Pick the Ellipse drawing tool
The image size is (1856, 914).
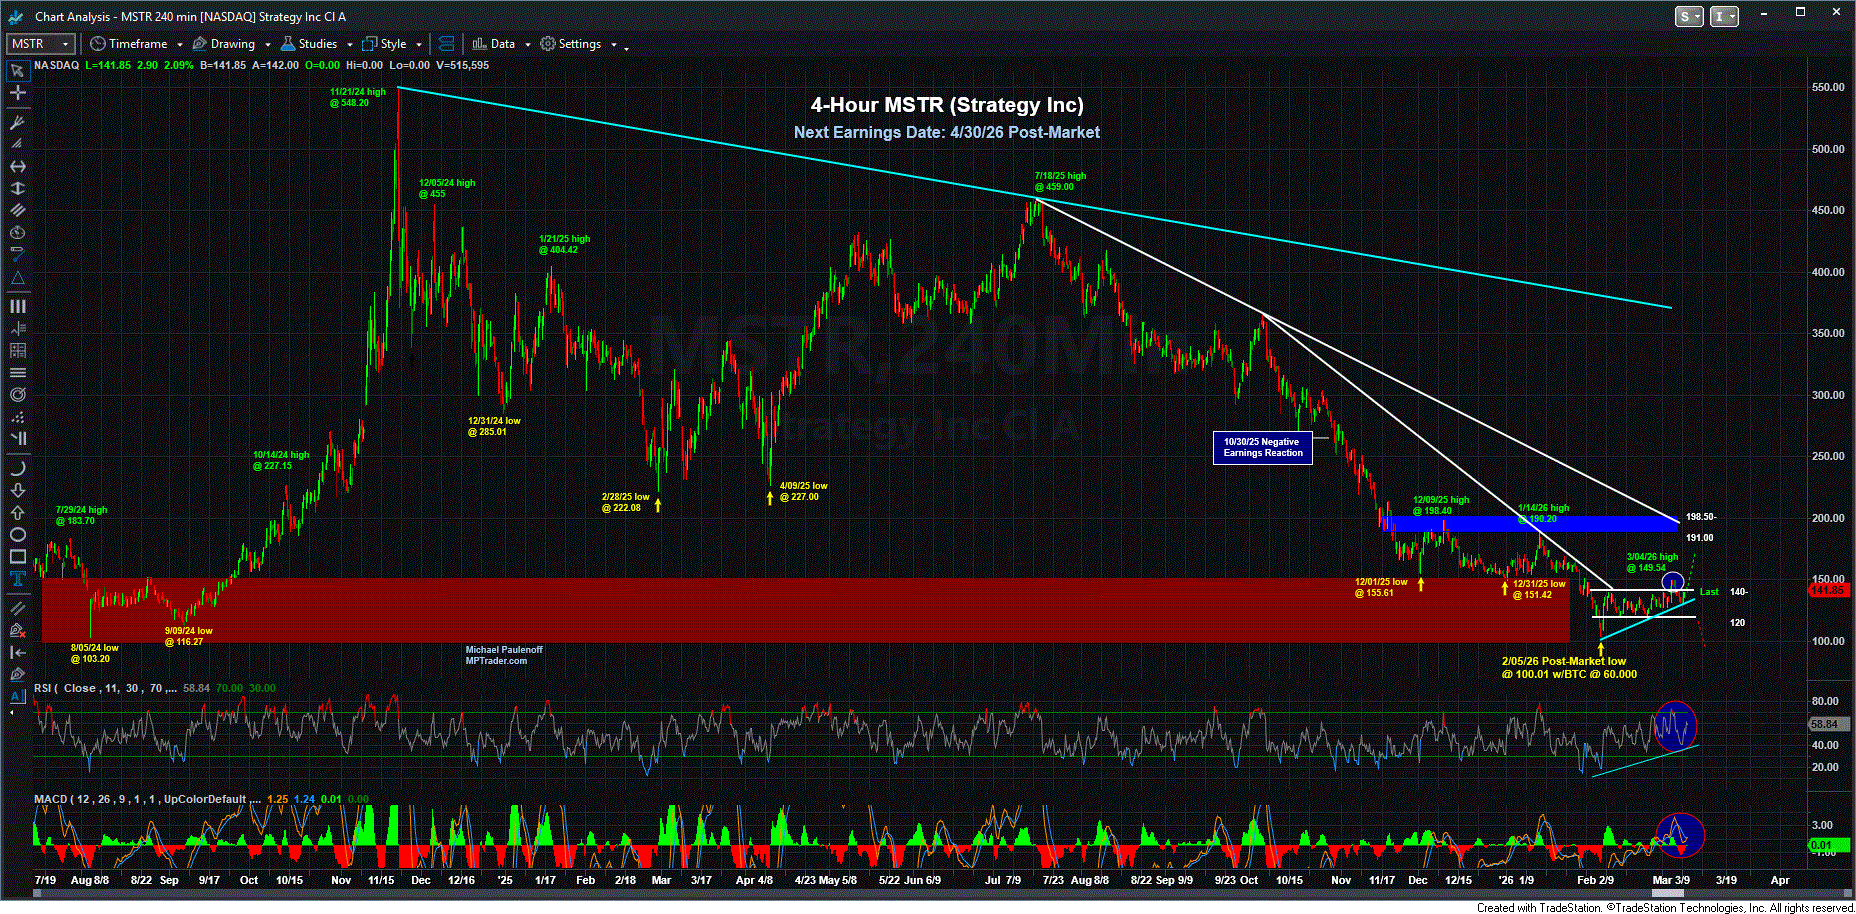pos(17,535)
